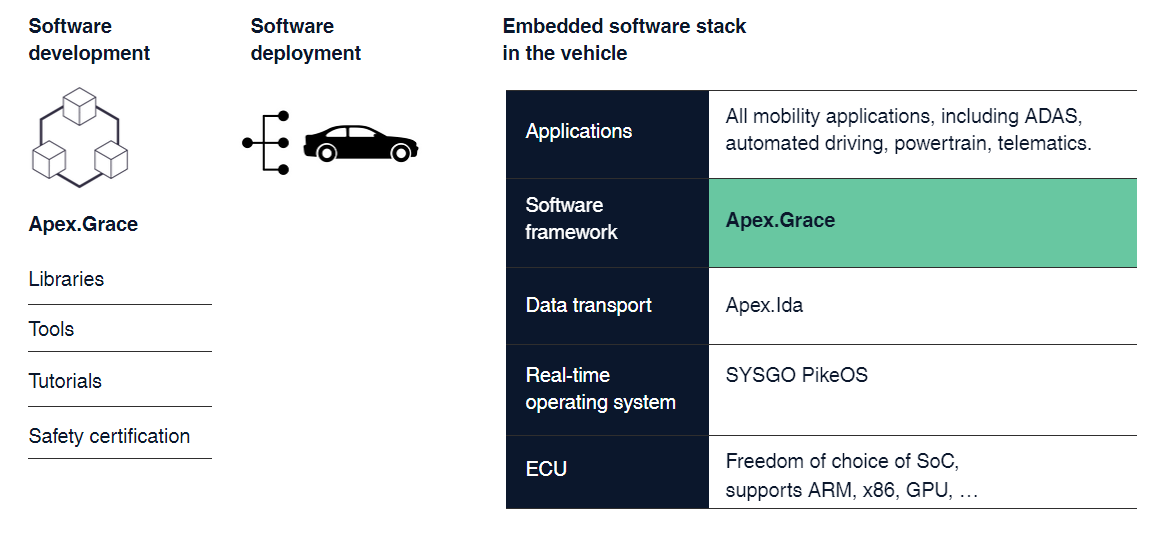This screenshot has height=540, width=1165.
Task: Select the Applications row header
Action: point(608,134)
